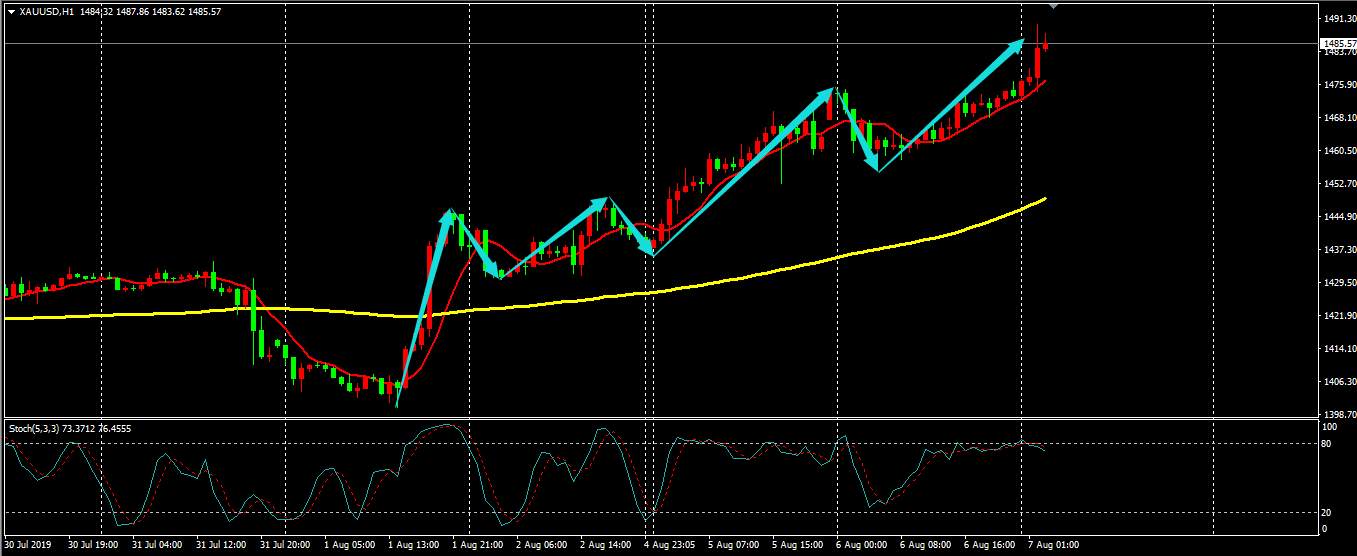Click the 1406.30 price axis label
1357x556 pixels.
(x=1340, y=382)
